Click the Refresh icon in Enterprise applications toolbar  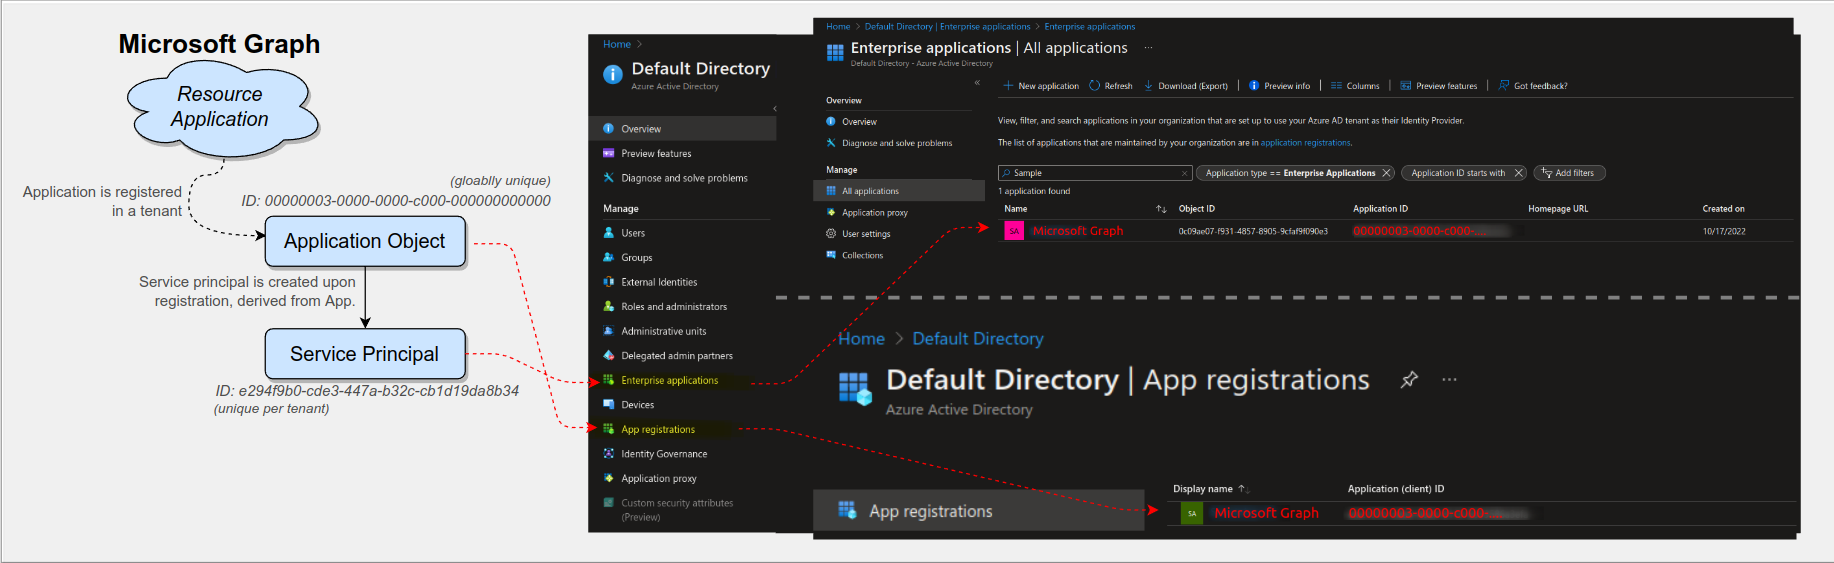point(1094,85)
